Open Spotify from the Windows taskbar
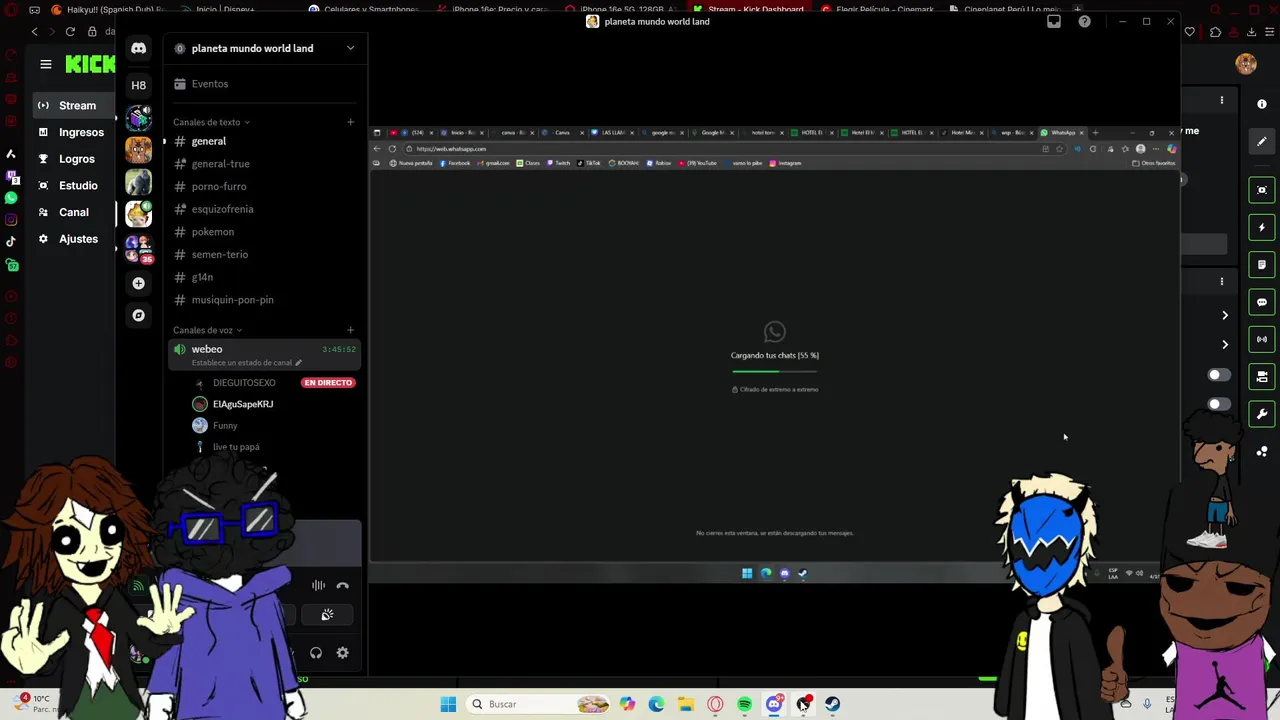Screen dimensions: 1280x720 tap(744, 704)
